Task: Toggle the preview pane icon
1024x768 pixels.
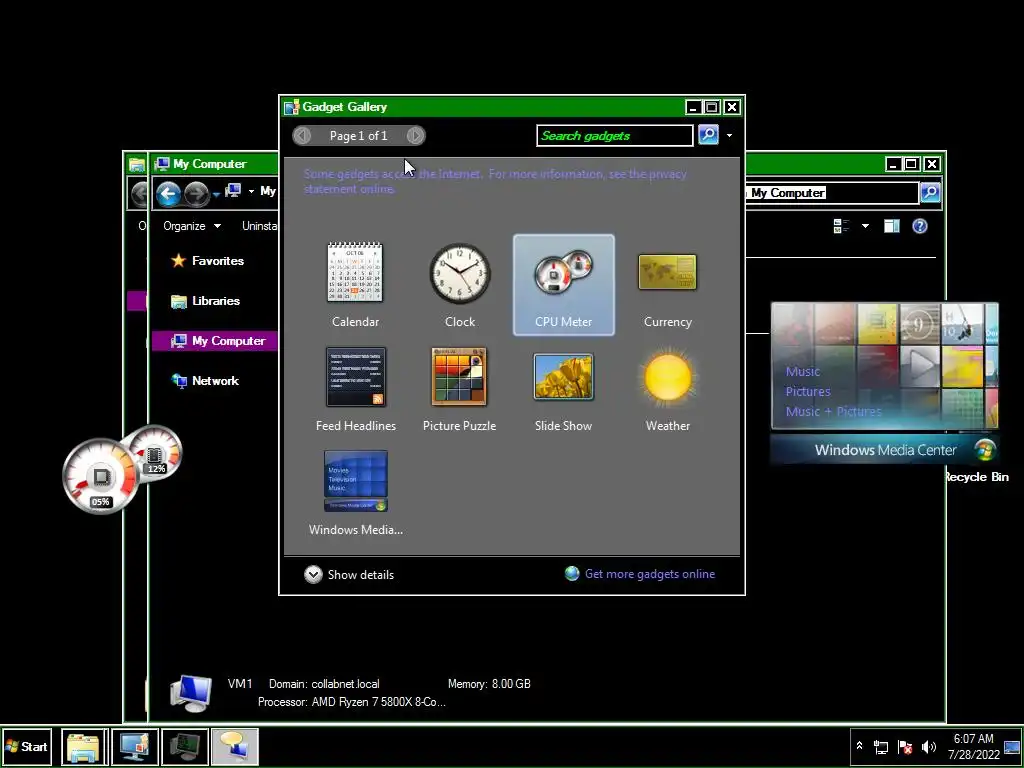Action: (891, 226)
